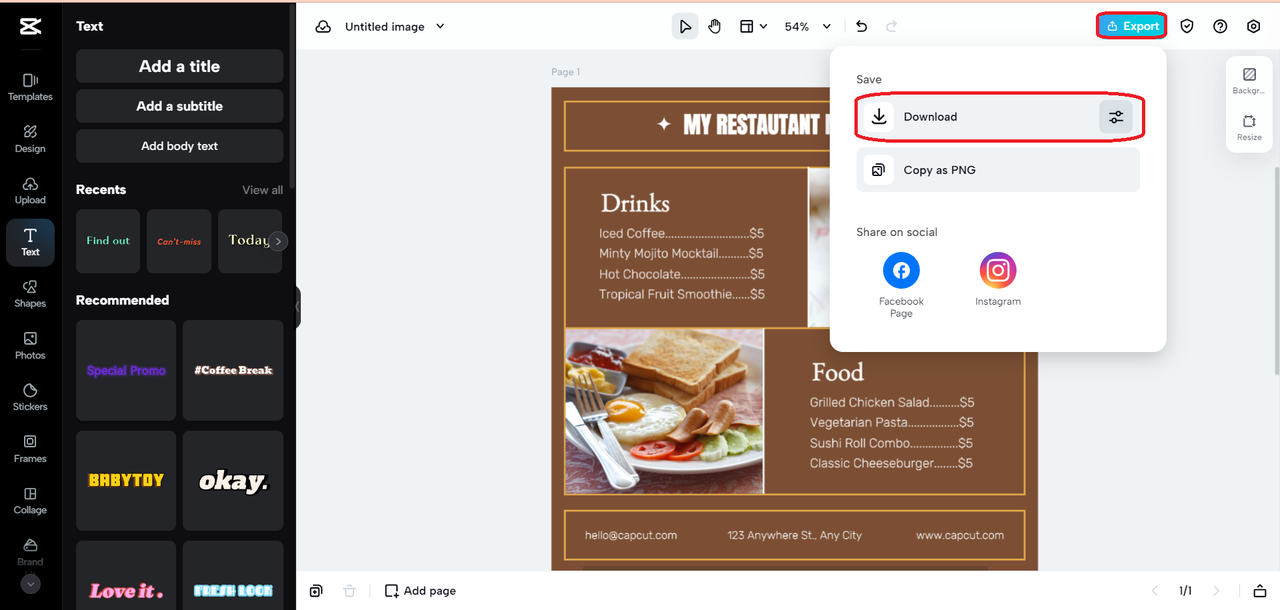Screen dimensions: 1280x610
Task: Apply the 'okay.' text preset
Action: pyautogui.click(x=233, y=481)
